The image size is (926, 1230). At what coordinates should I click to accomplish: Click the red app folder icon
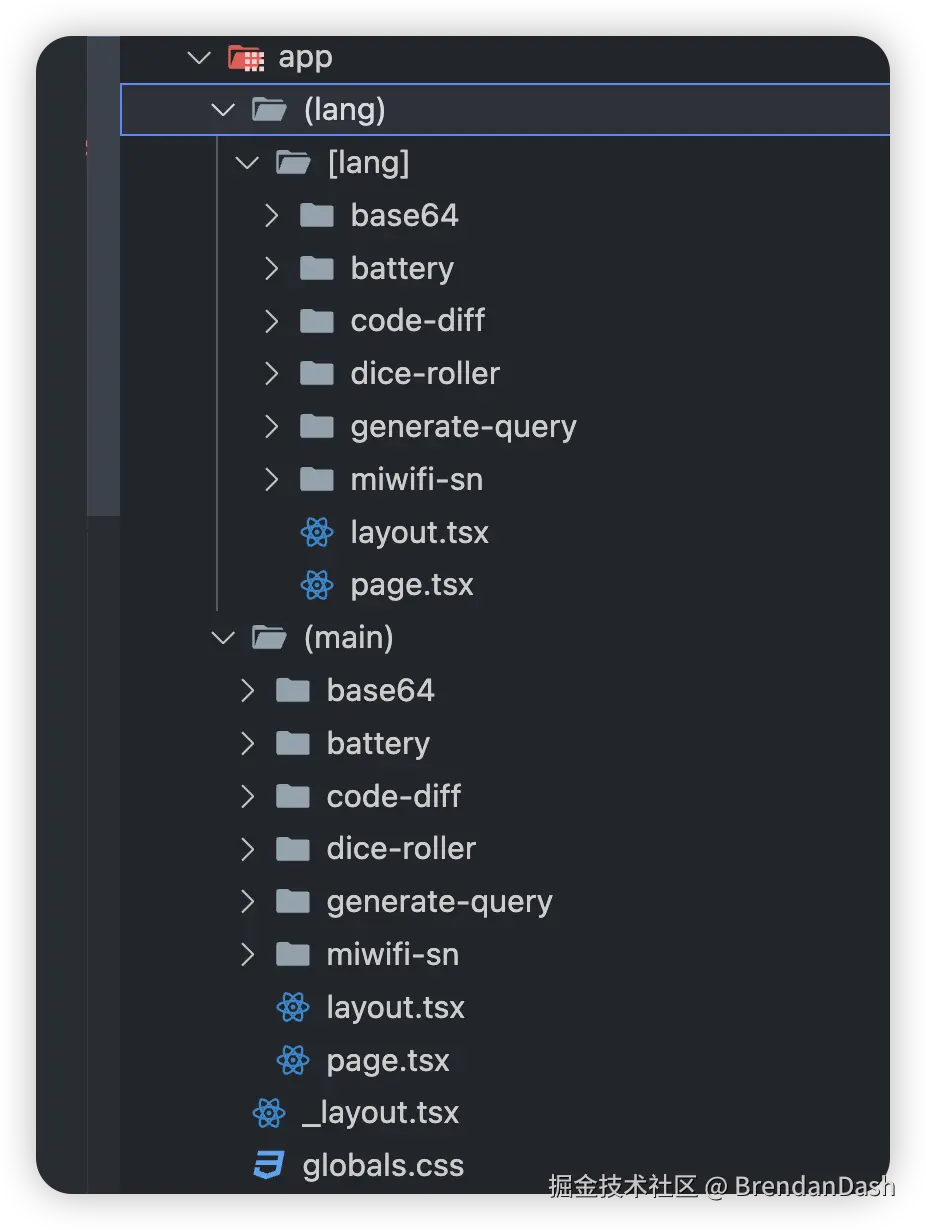246,58
